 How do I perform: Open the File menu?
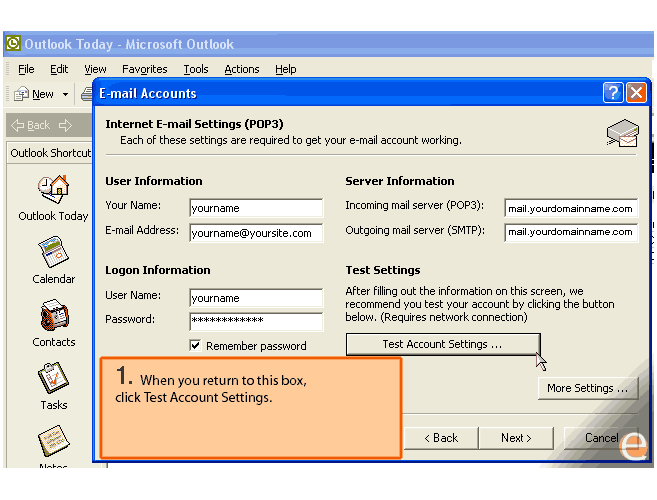click(26, 69)
